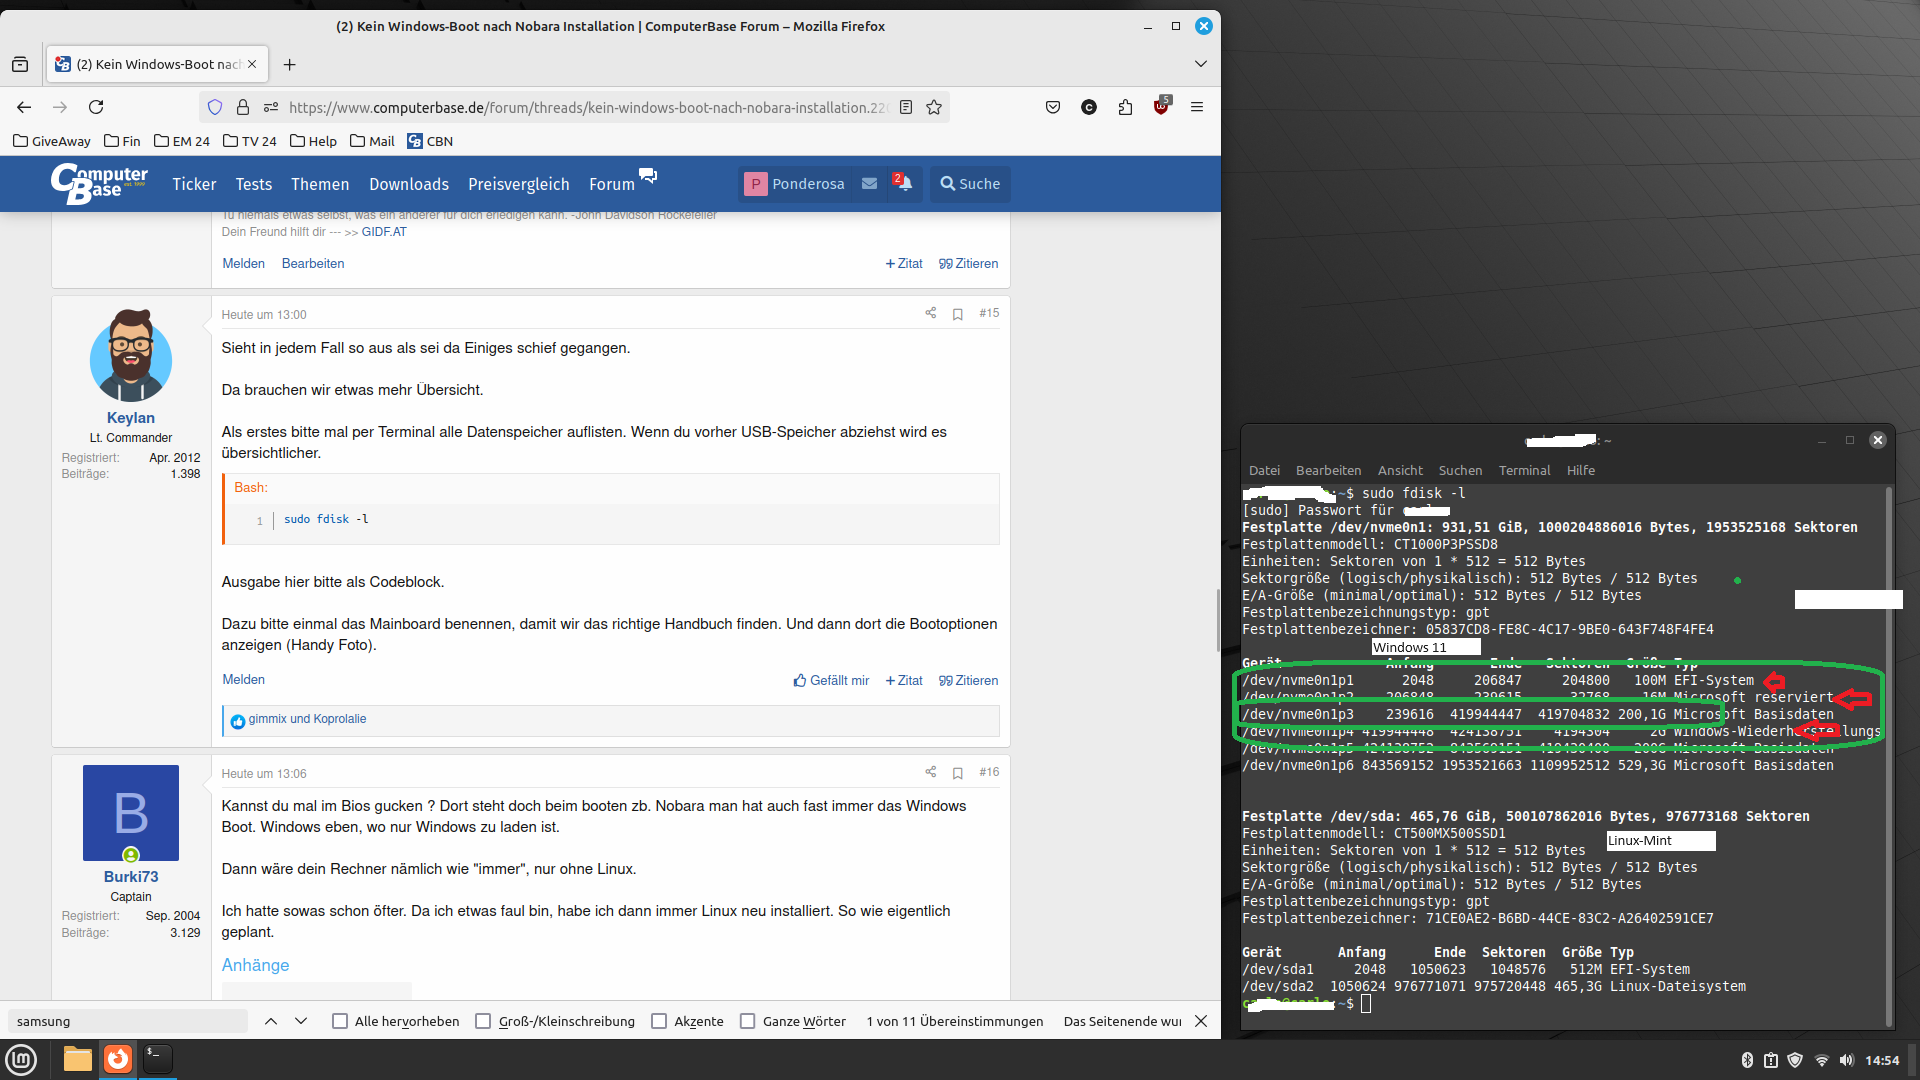Open the forum inbox envelope icon
Screen dimensions: 1920x1080
(x=869, y=183)
